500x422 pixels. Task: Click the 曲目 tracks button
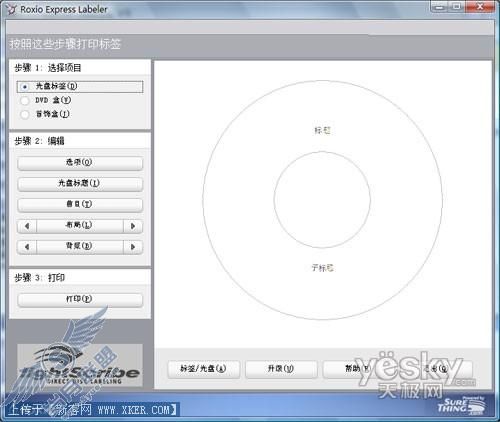80,205
